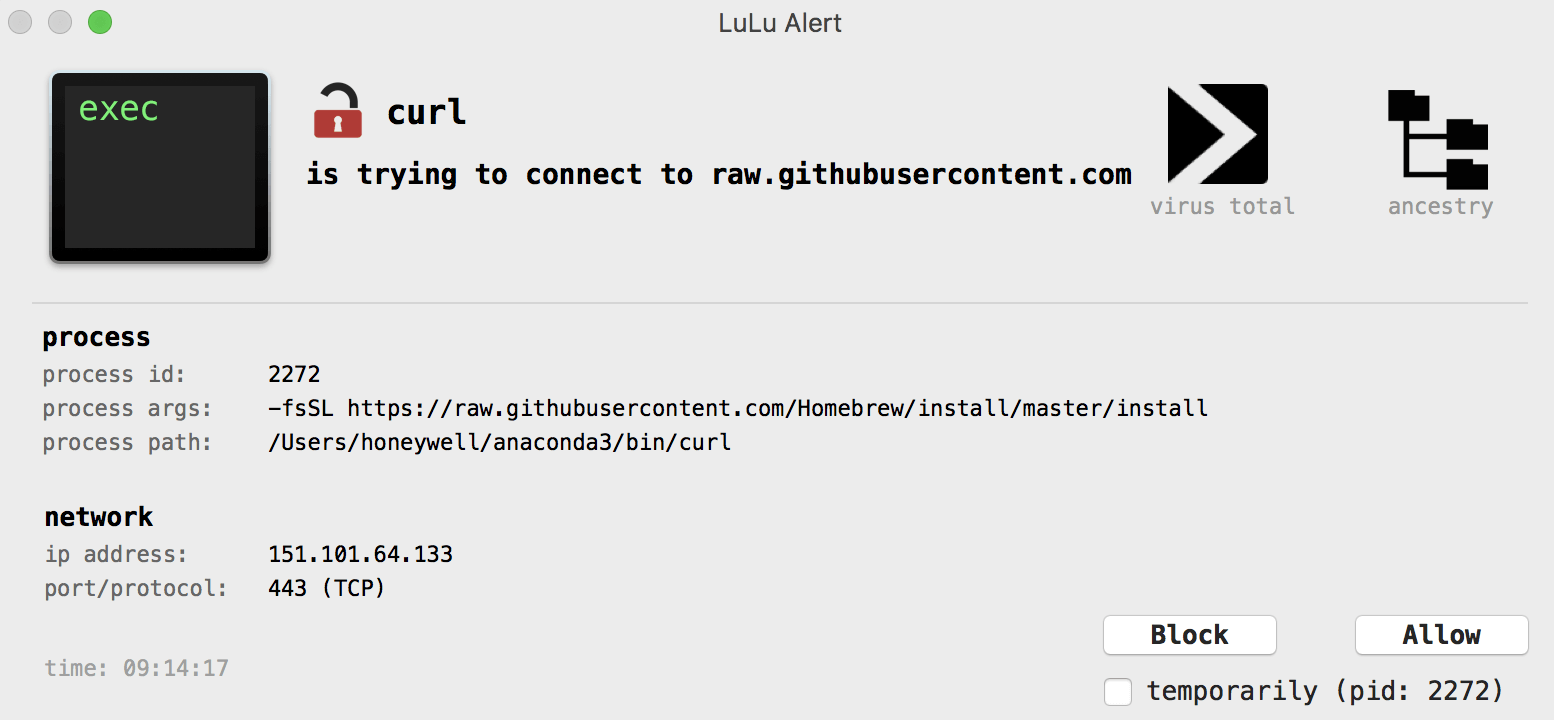The width and height of the screenshot is (1554, 720).
Task: Click the process id value 2272
Action: [x=294, y=374]
